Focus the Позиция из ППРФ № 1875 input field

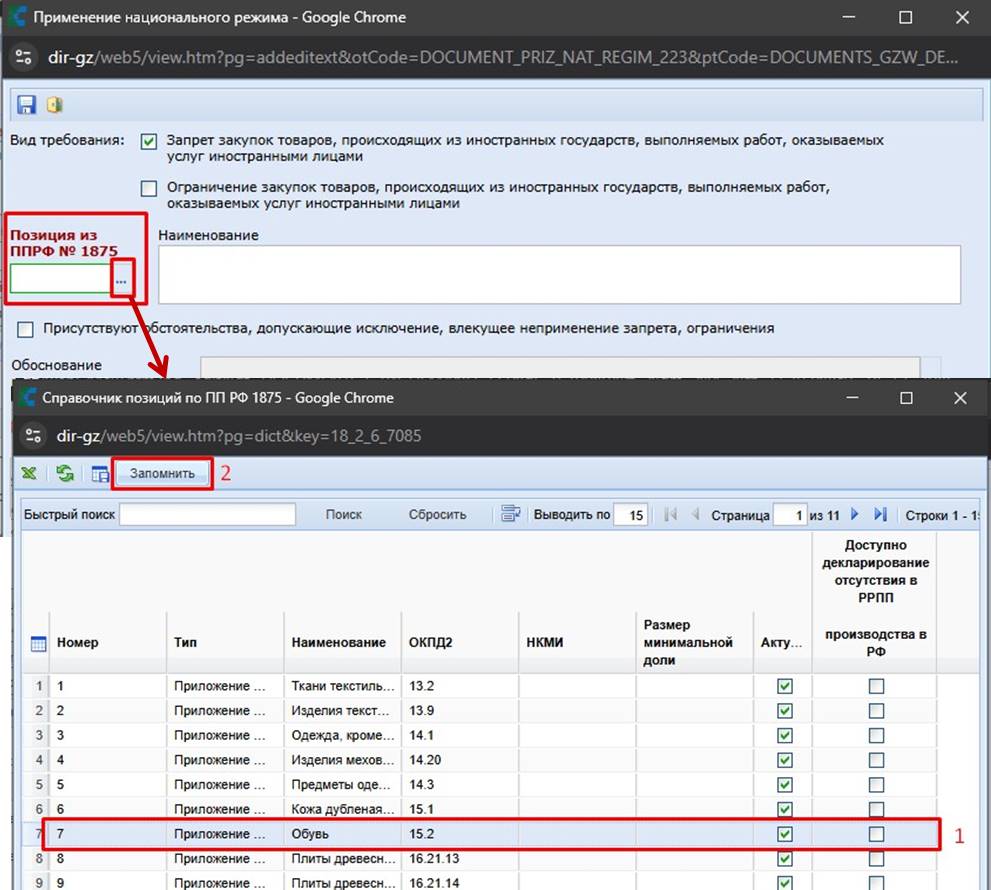pos(61,279)
